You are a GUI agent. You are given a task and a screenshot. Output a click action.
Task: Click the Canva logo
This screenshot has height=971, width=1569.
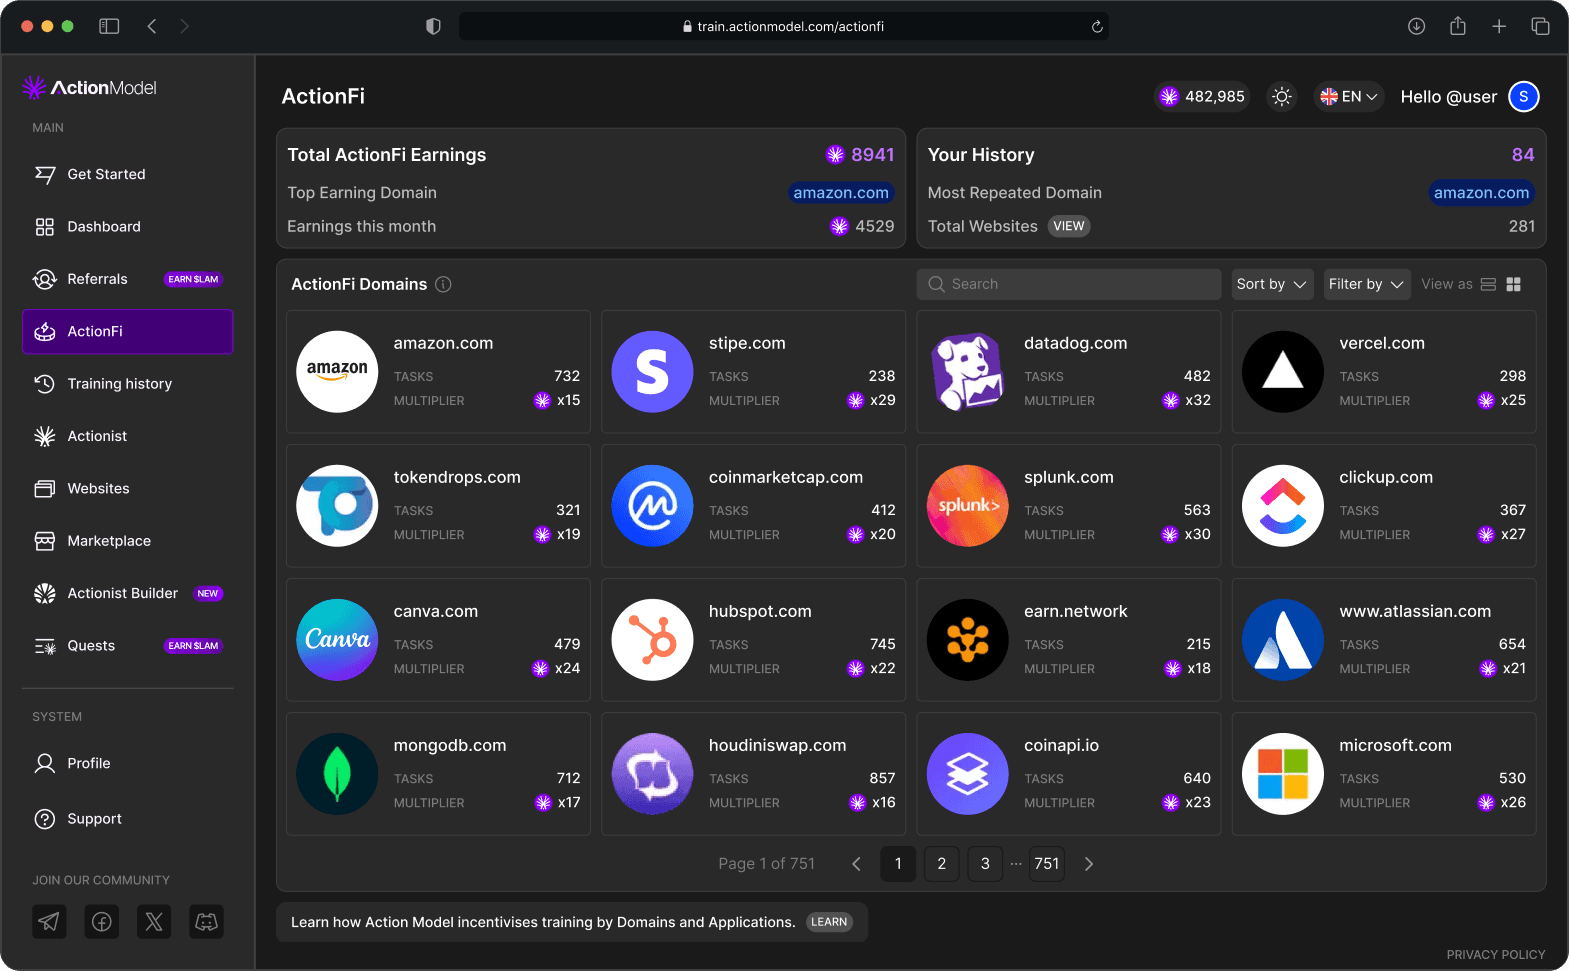tap(337, 640)
